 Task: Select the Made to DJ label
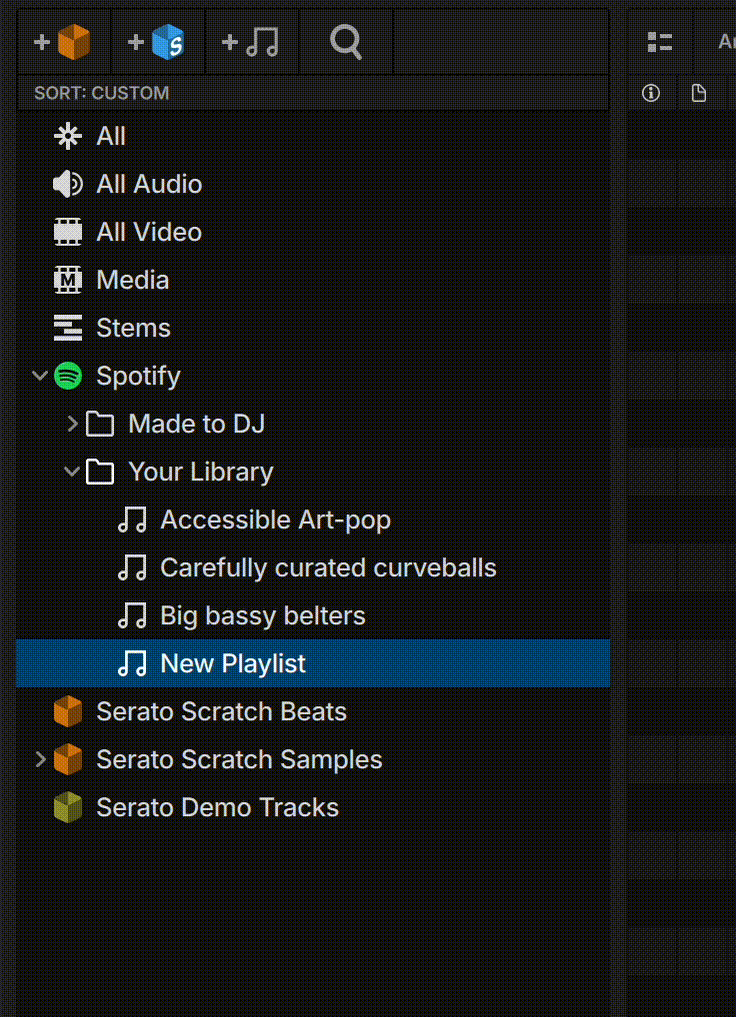(196, 424)
